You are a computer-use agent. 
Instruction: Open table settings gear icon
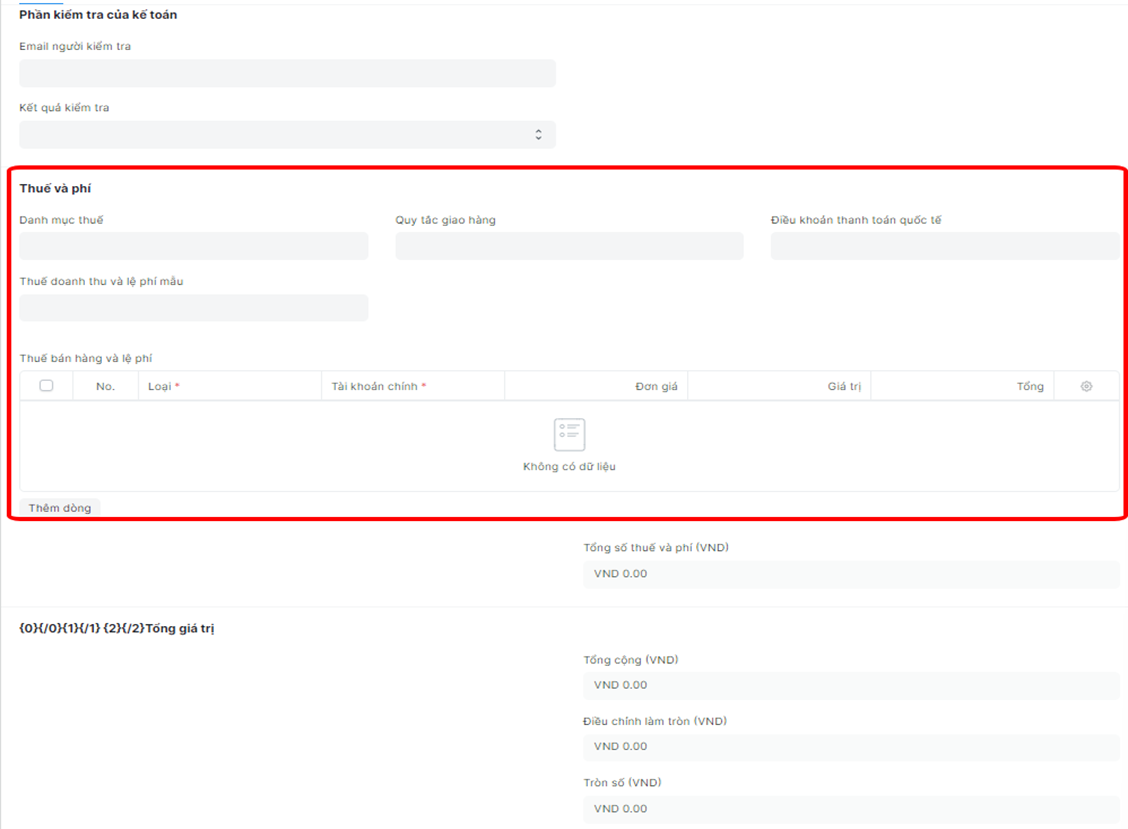click(x=1086, y=386)
